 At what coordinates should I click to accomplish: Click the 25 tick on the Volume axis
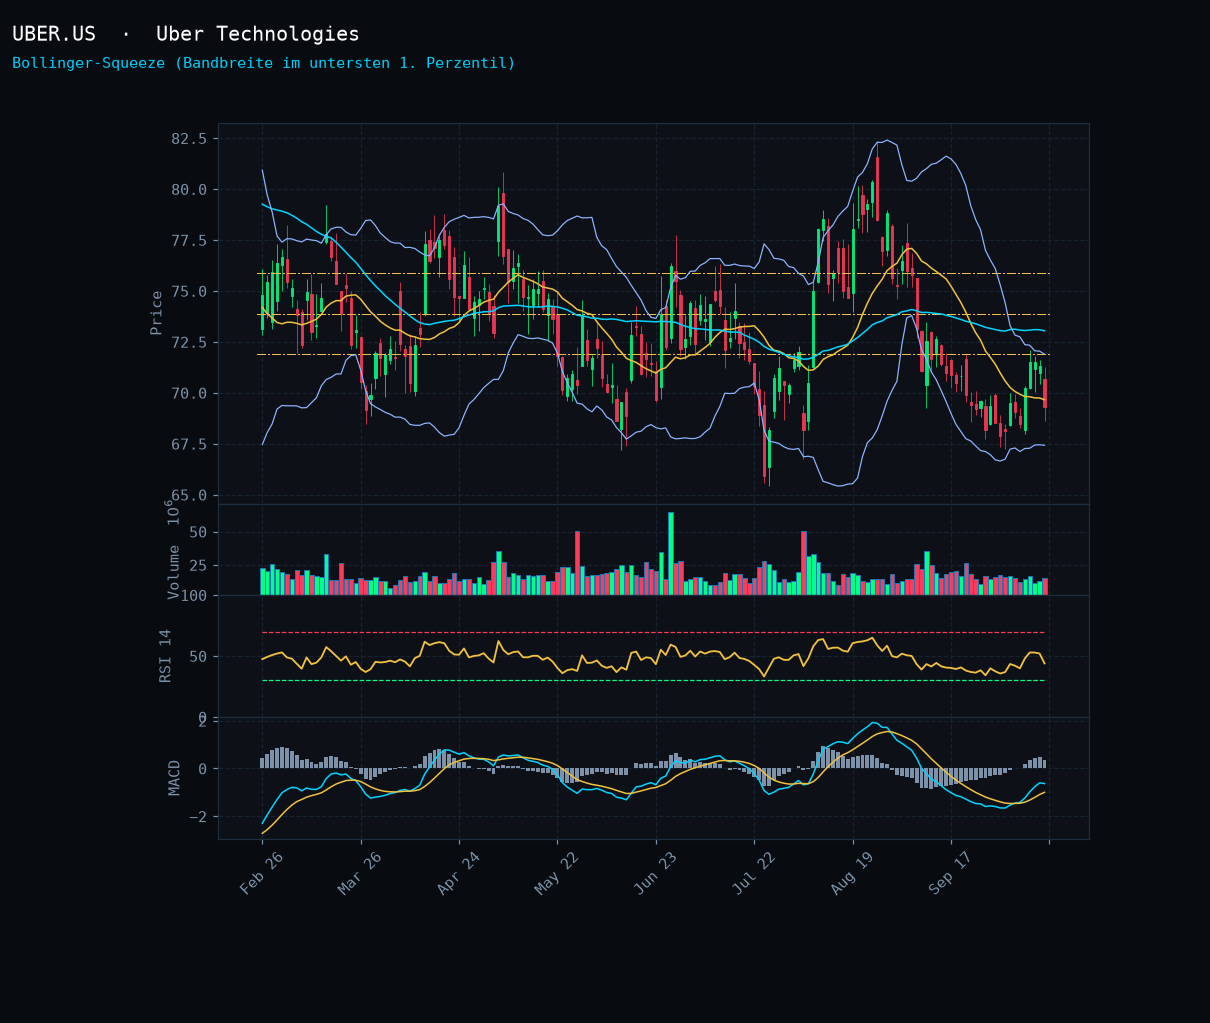[x=198, y=566]
